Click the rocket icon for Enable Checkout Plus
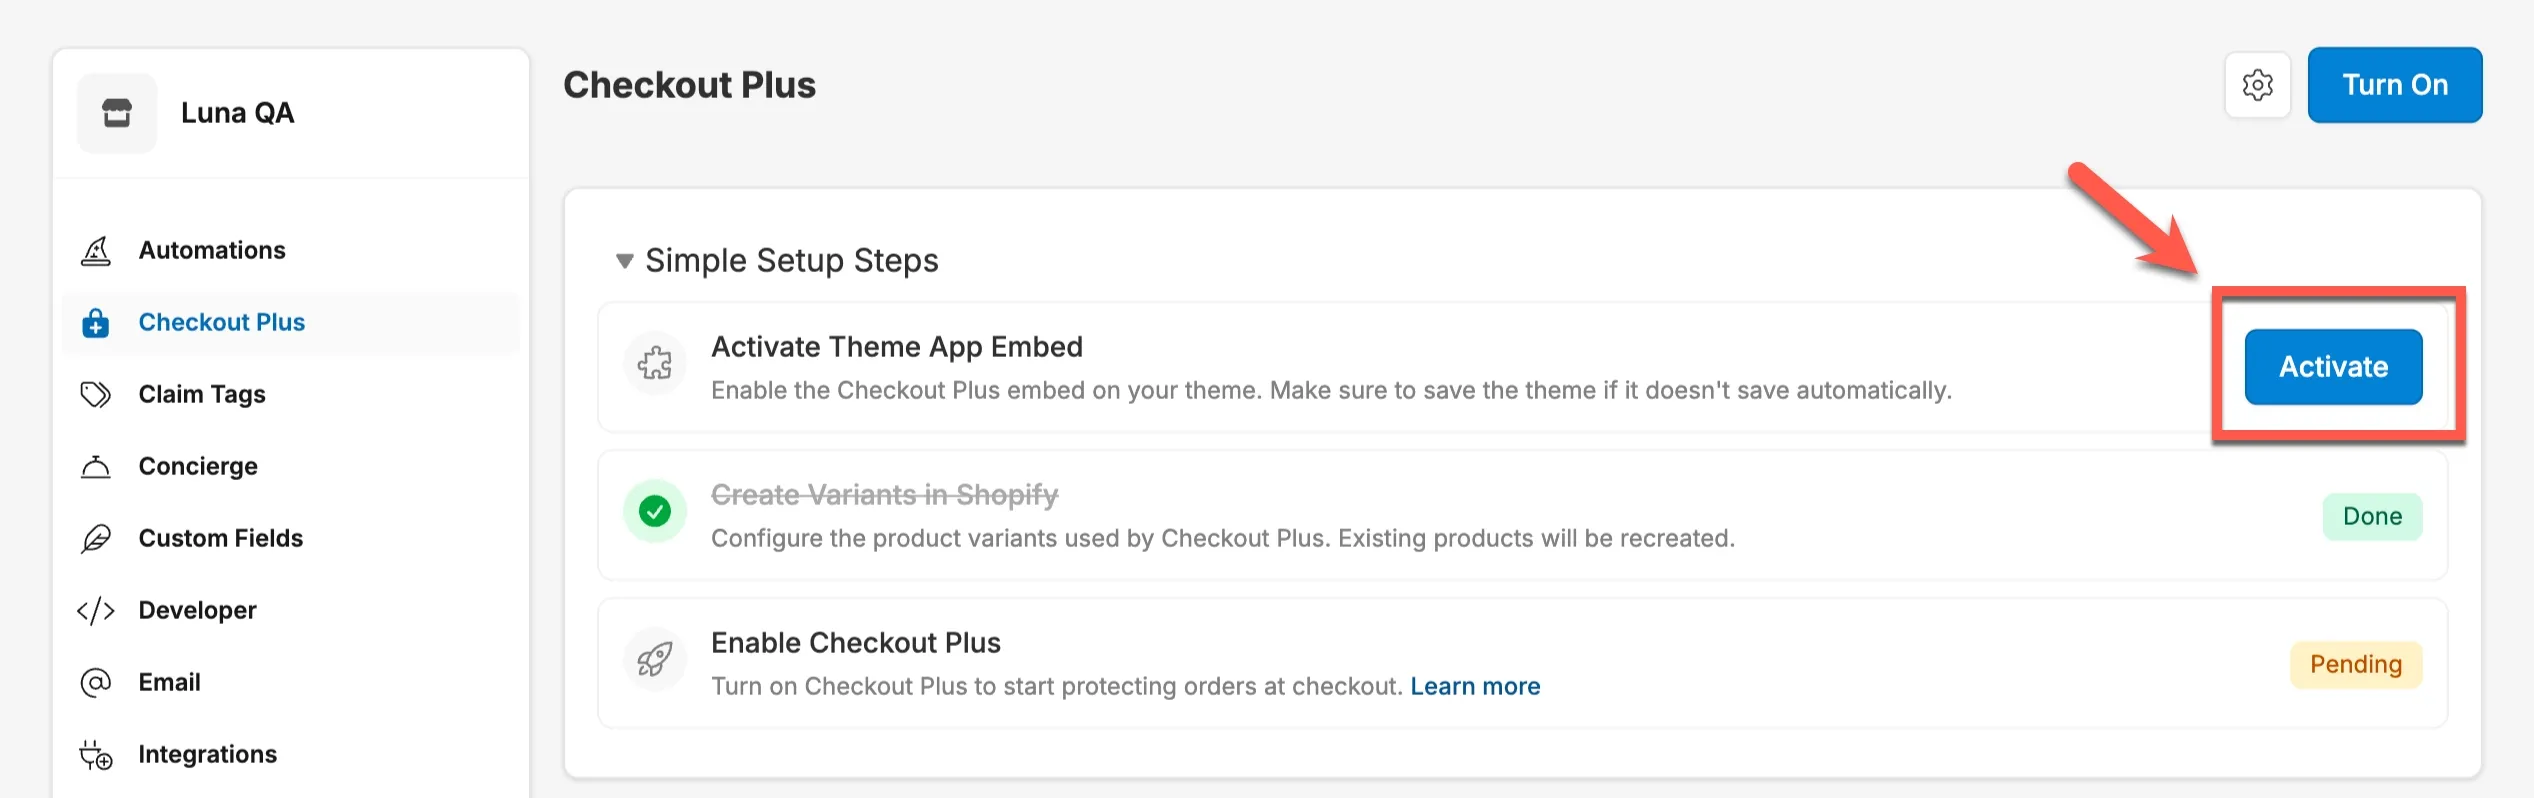 [655, 659]
